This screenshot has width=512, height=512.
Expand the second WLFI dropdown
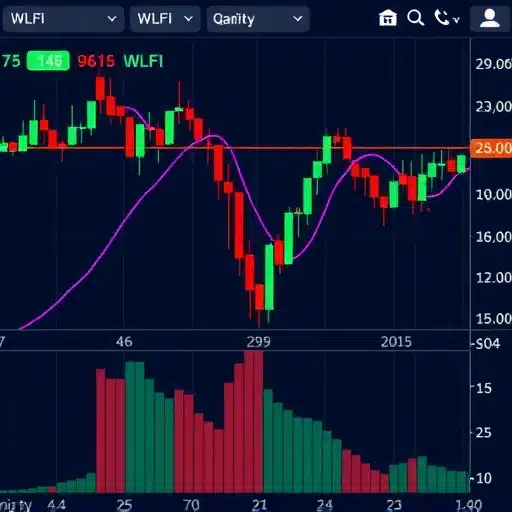[x=165, y=19]
